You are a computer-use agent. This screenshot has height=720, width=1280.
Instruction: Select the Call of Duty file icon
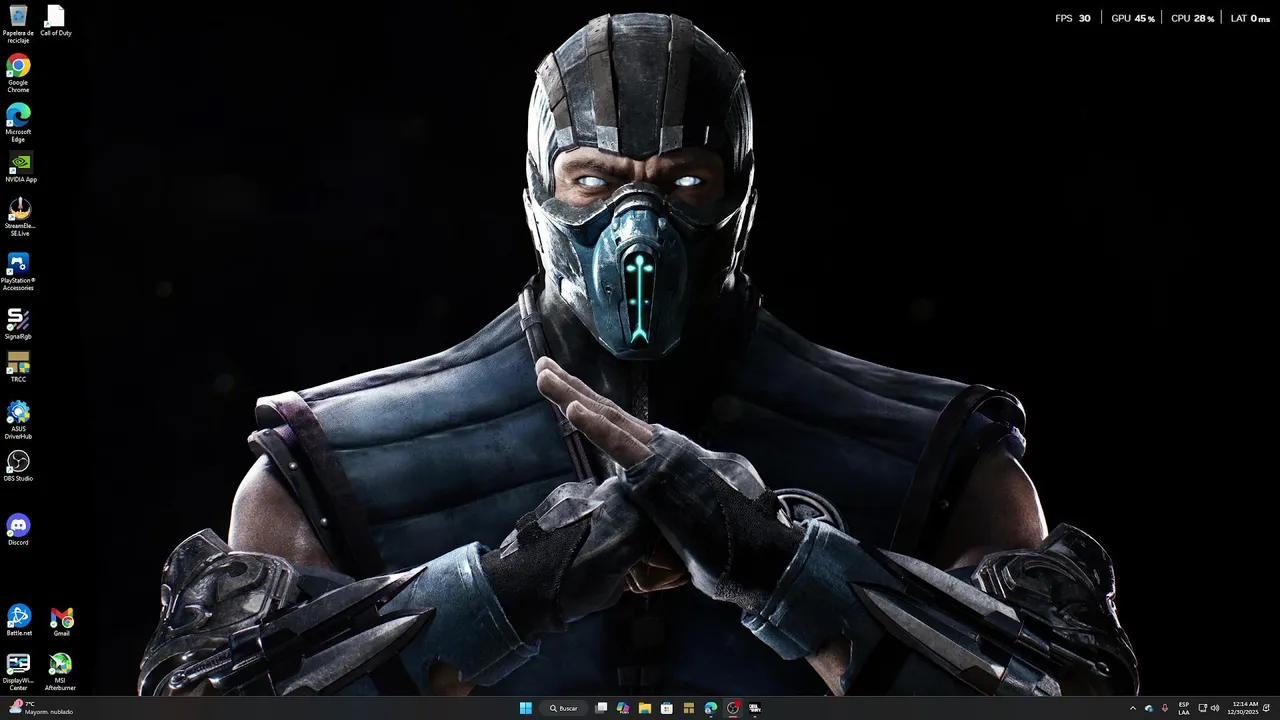pyautogui.click(x=56, y=21)
